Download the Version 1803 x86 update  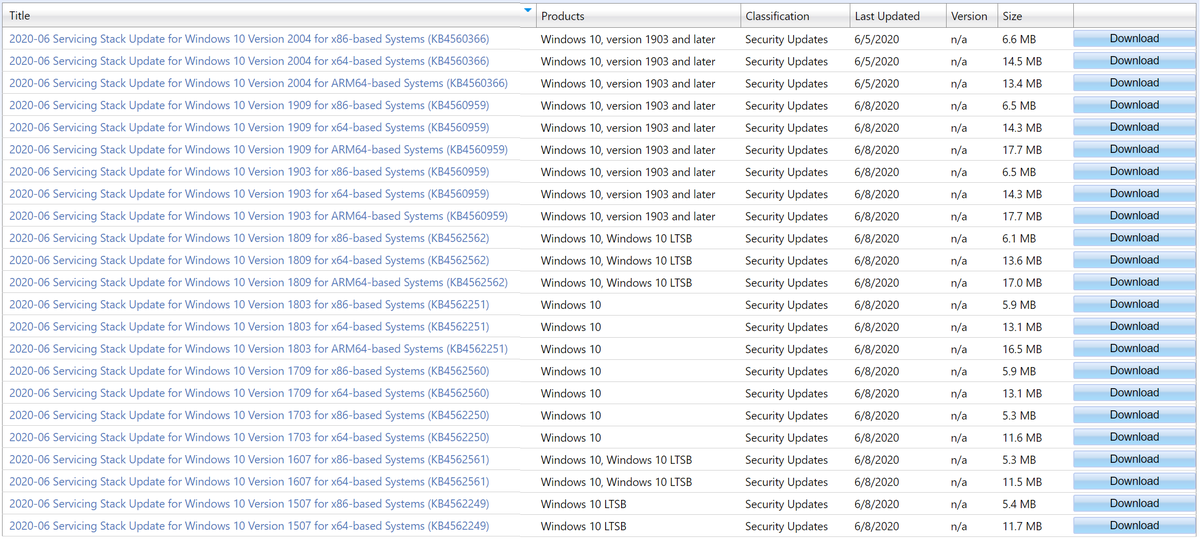click(1134, 304)
